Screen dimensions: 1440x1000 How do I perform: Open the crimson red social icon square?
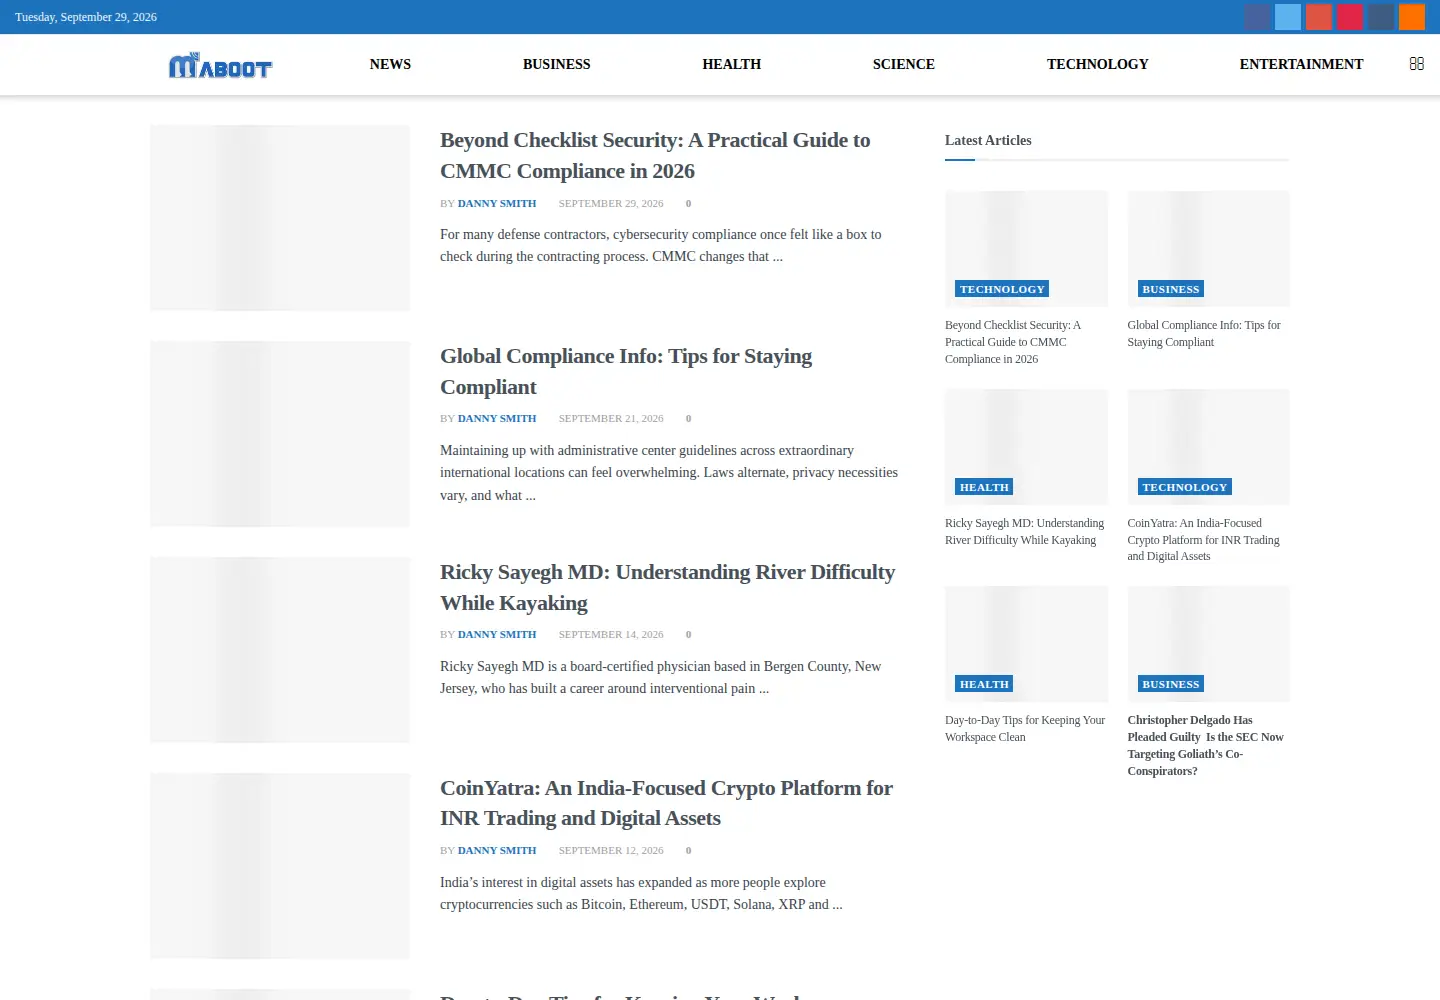1350,17
